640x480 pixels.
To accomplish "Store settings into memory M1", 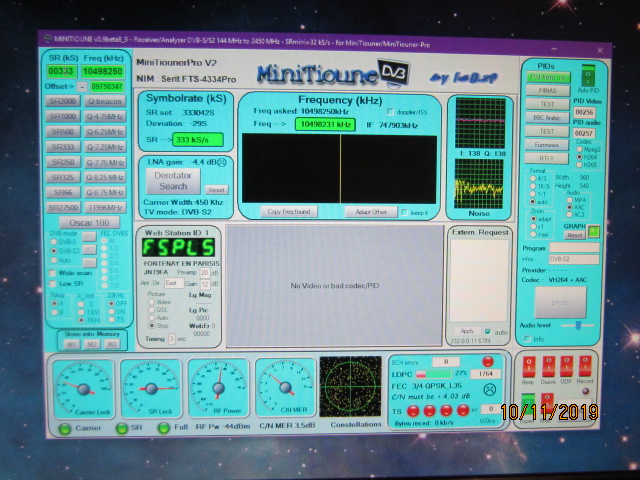I will pos(71,345).
